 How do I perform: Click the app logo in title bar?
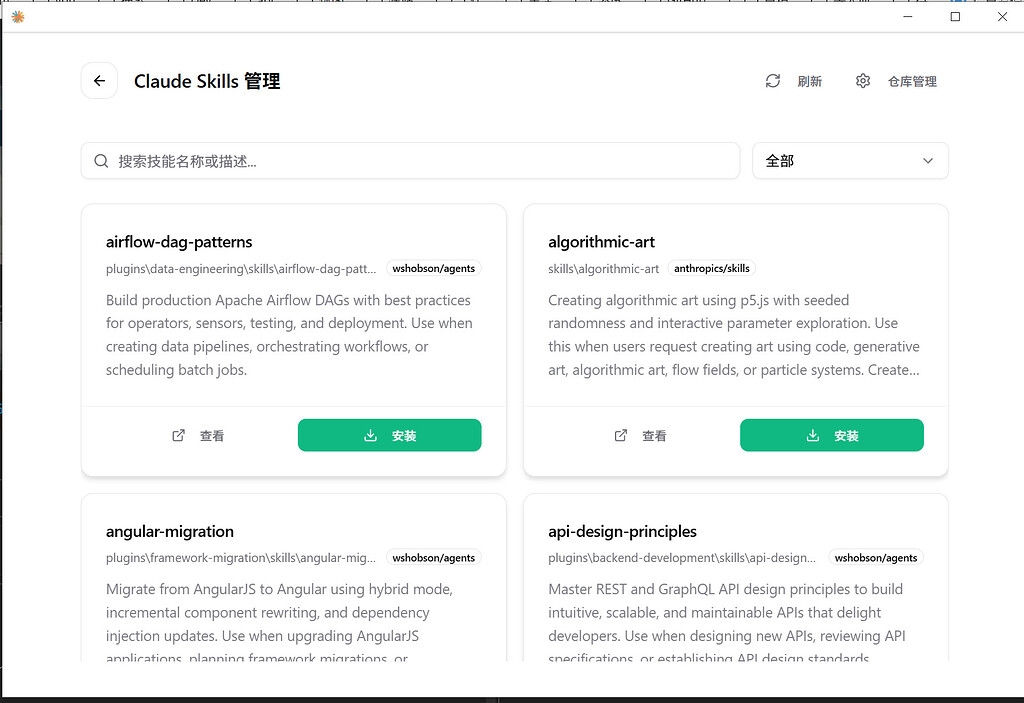point(18,16)
